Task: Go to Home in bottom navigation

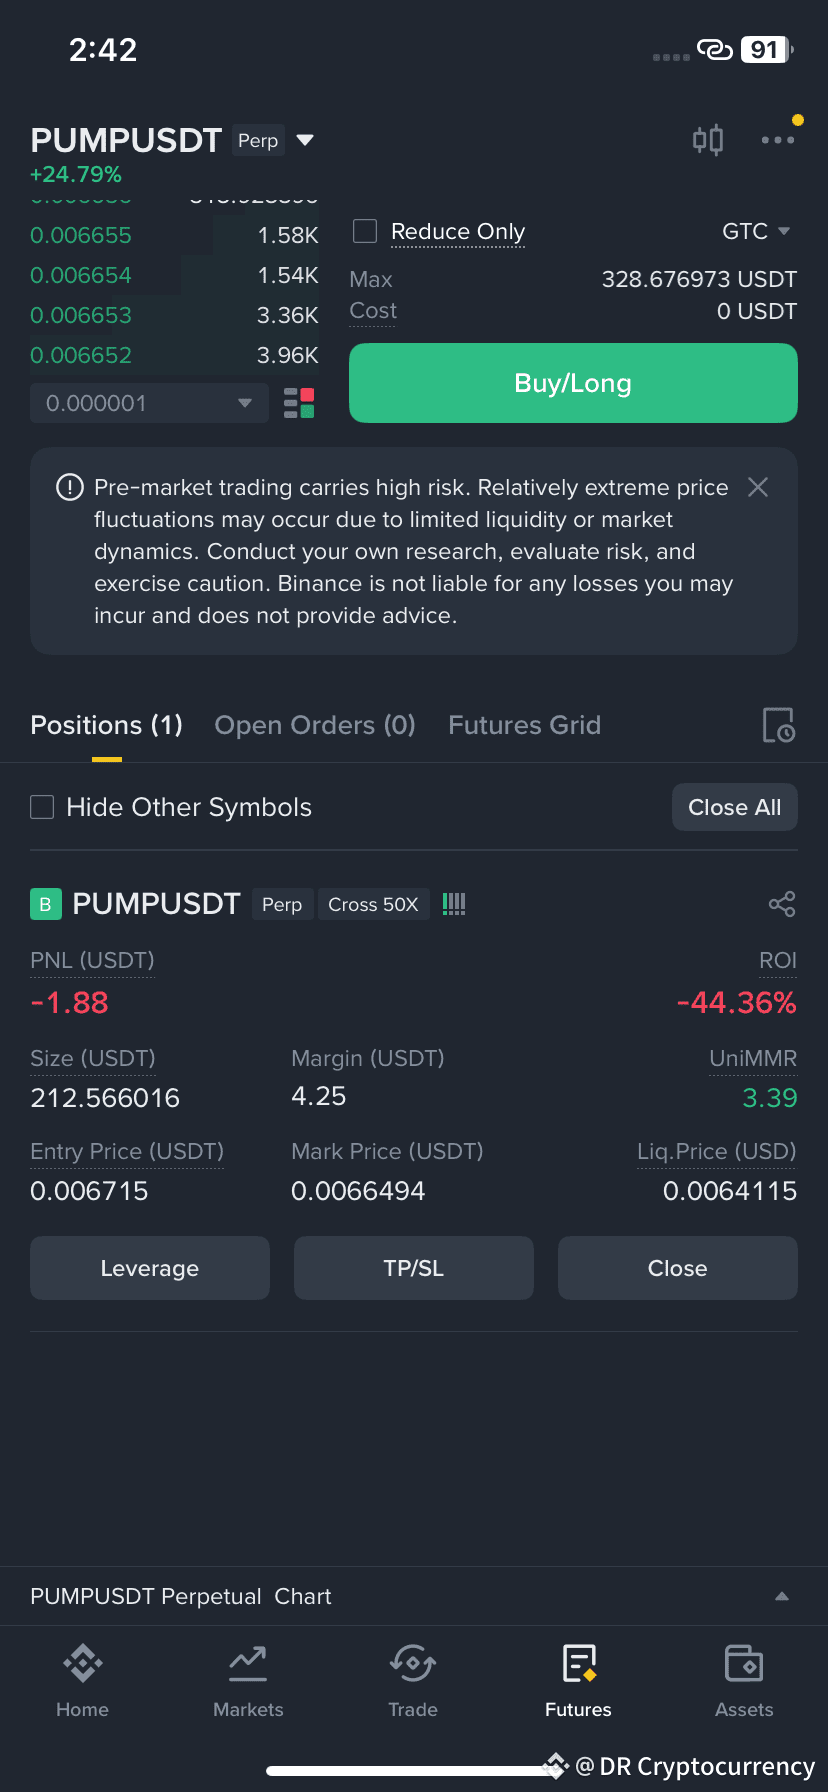Action: 82,1681
